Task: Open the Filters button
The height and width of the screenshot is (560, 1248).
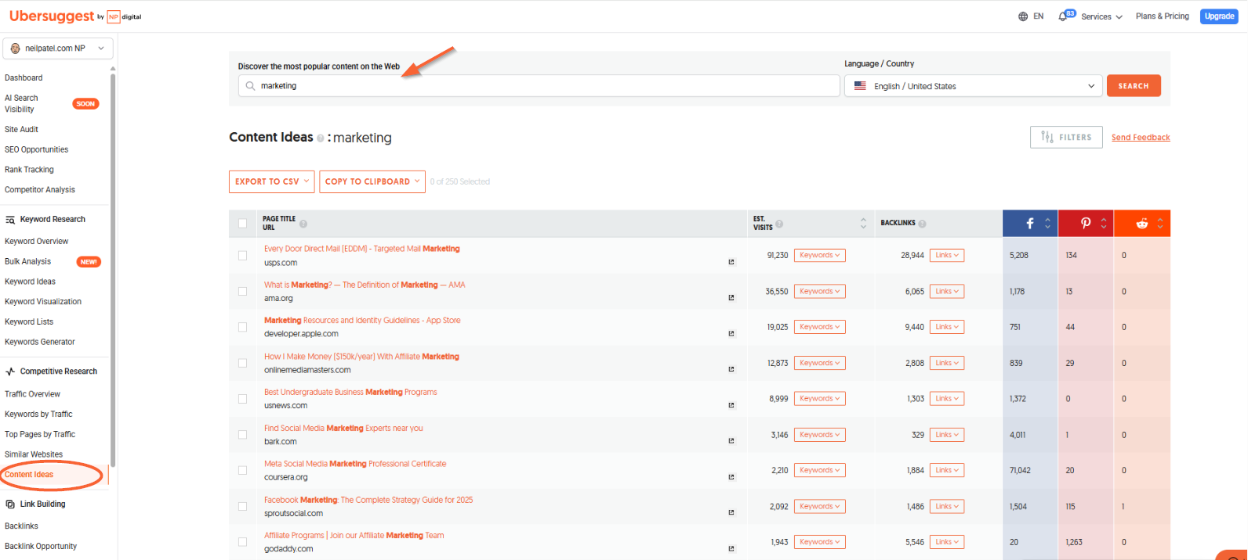Action: pos(1066,137)
